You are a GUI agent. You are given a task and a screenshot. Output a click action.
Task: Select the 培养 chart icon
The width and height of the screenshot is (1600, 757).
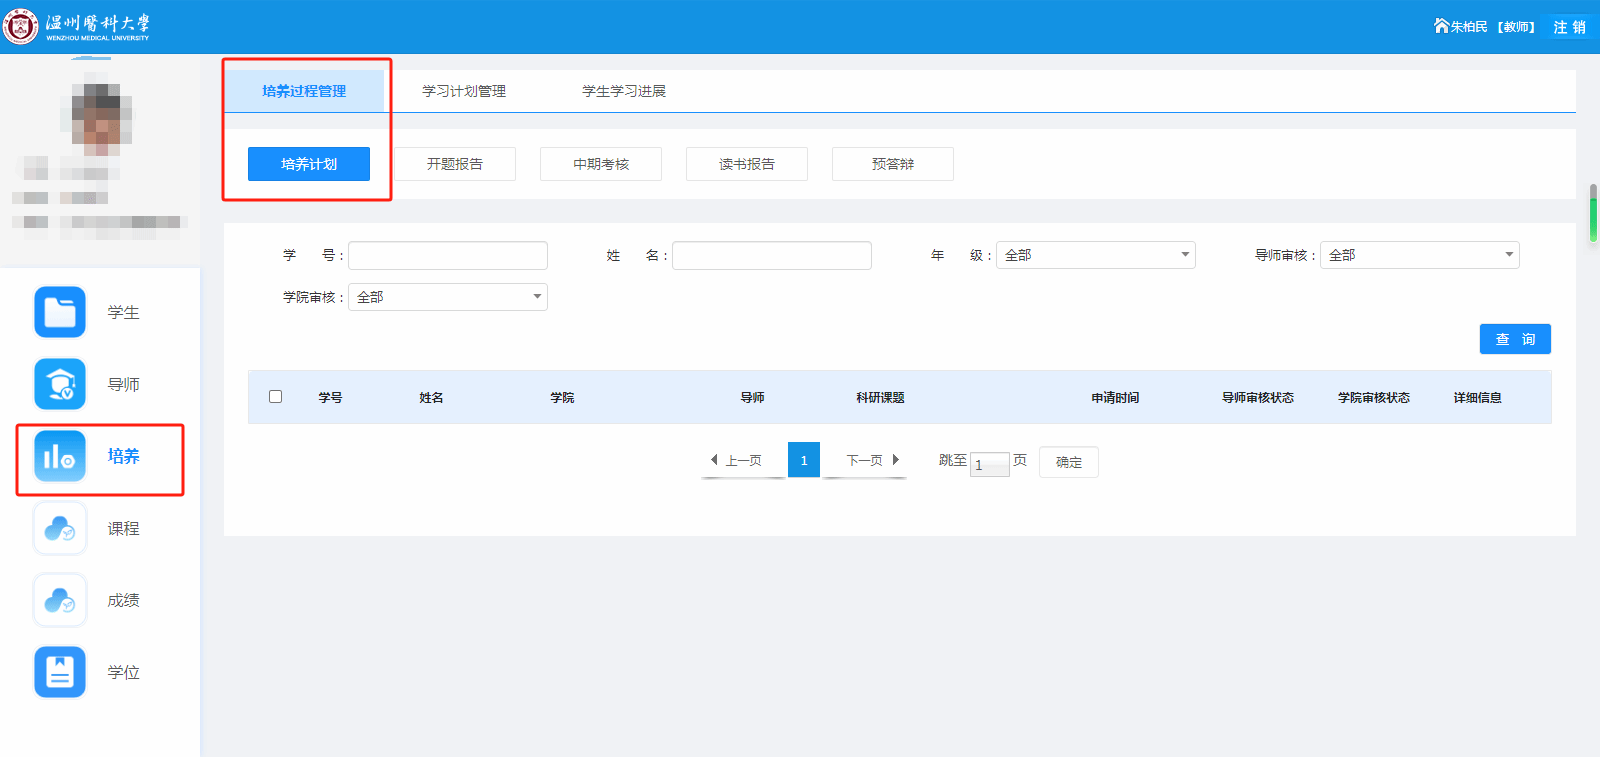60,456
